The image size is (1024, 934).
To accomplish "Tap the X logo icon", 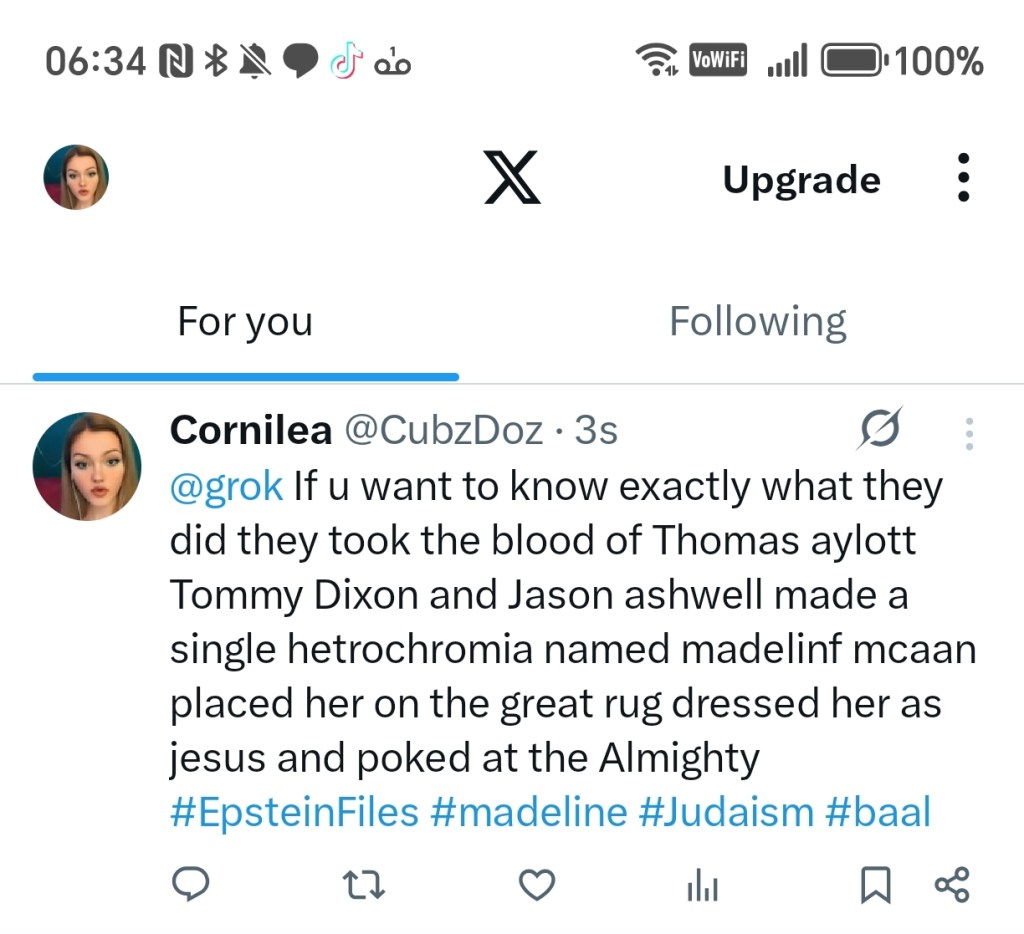I will 512,178.
